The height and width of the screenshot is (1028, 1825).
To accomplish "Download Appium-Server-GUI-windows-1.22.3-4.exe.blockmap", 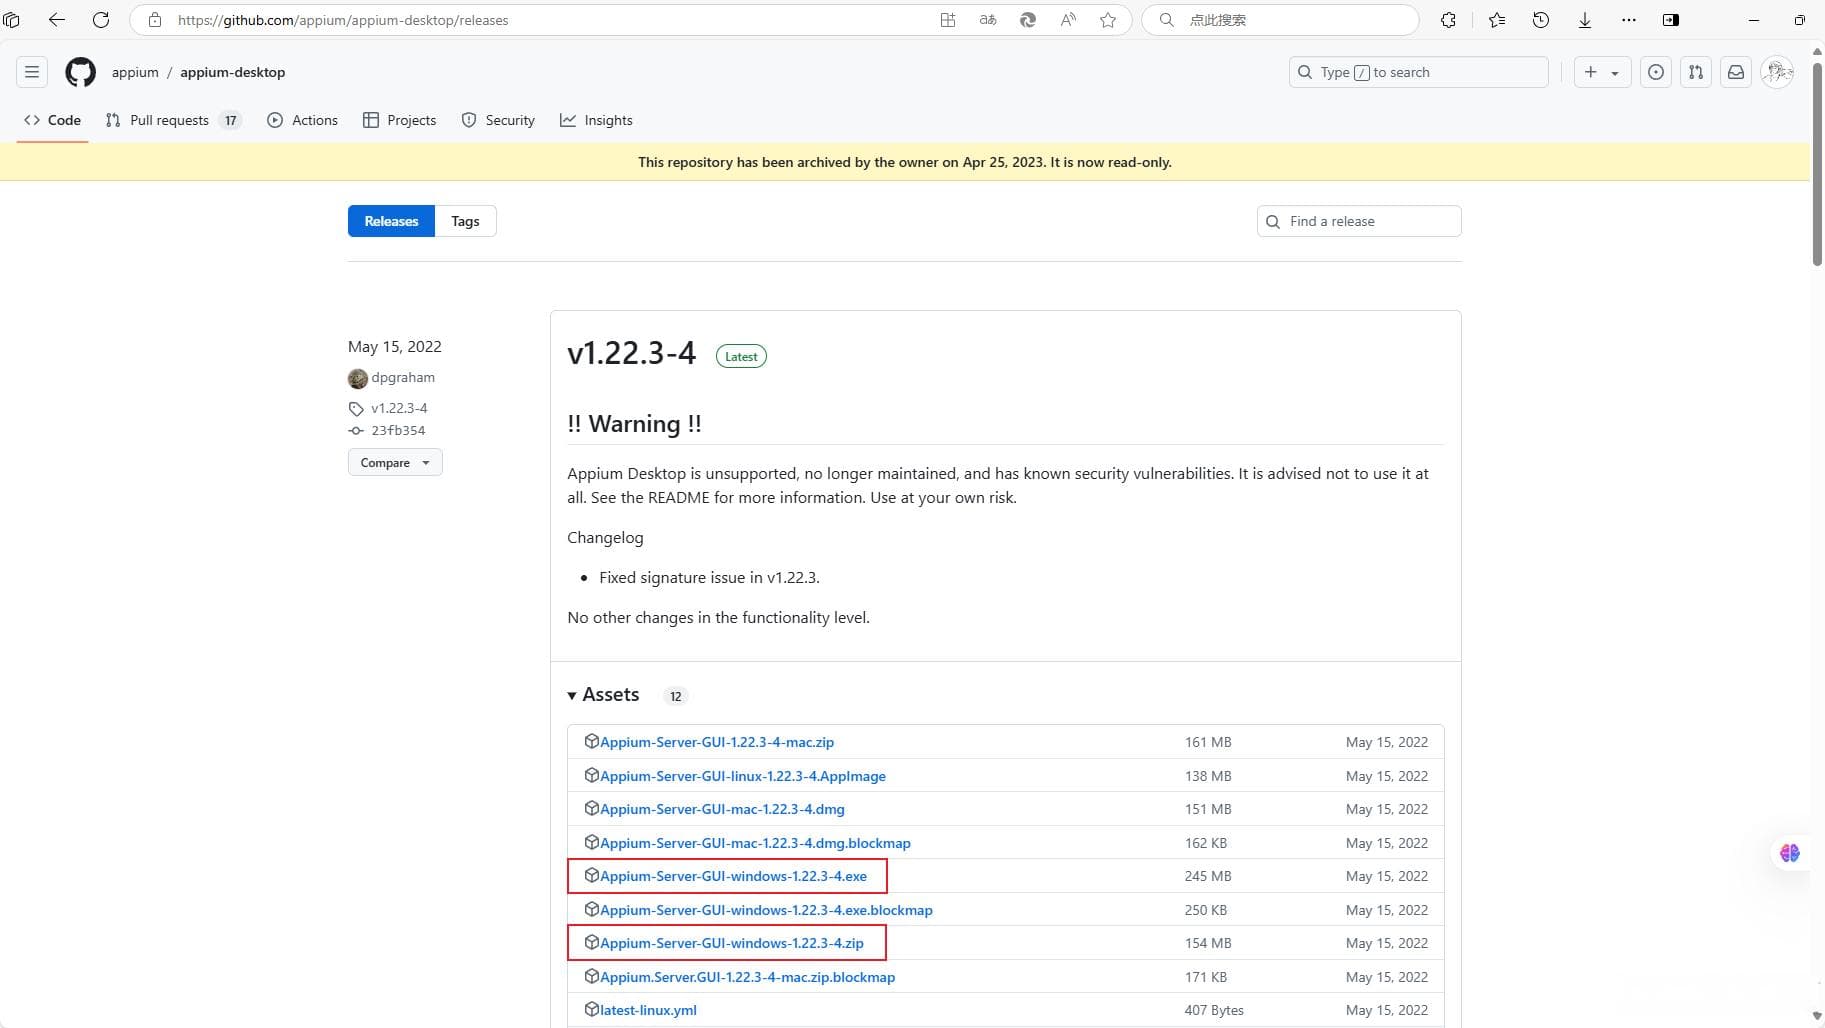I will pos(766,910).
